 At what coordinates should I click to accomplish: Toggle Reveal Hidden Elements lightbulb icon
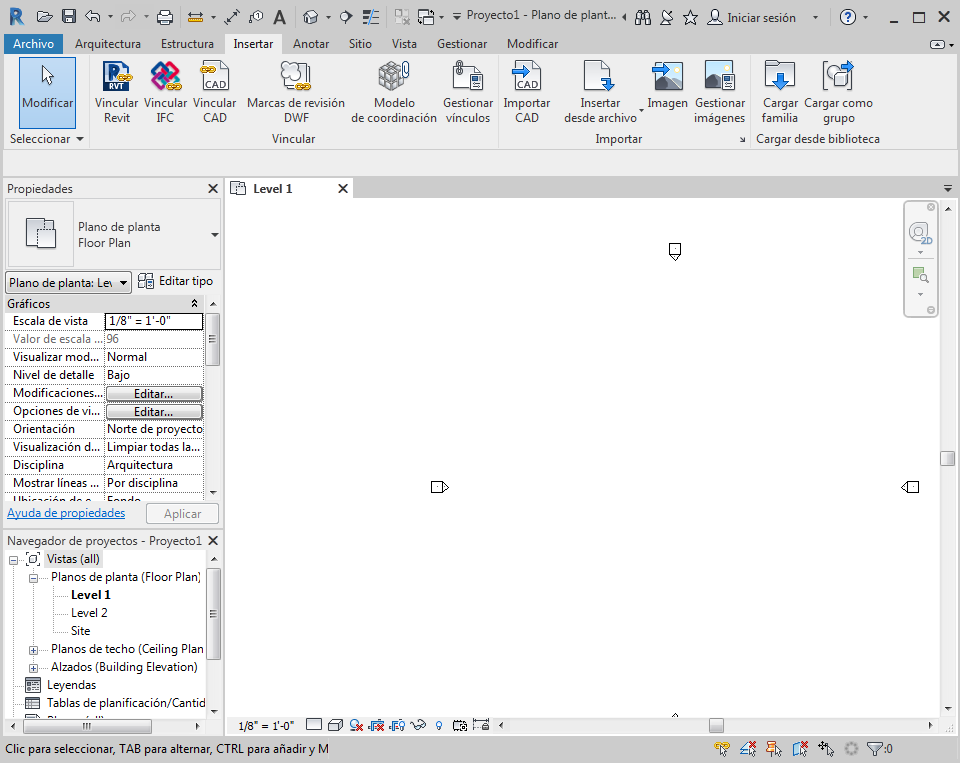point(439,726)
